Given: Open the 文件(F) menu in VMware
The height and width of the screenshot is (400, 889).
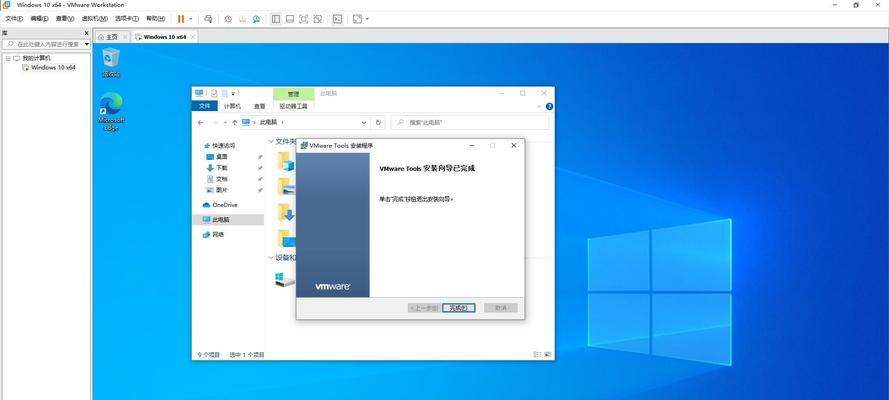Looking at the screenshot, I should coord(14,19).
